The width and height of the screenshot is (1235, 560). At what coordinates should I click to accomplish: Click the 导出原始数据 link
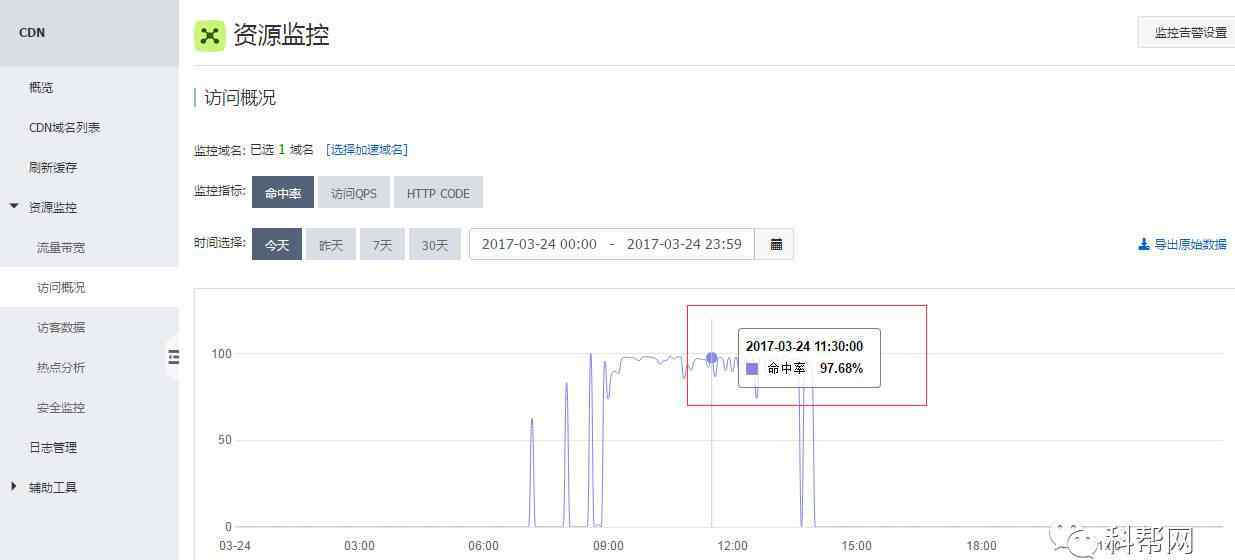[1190, 244]
